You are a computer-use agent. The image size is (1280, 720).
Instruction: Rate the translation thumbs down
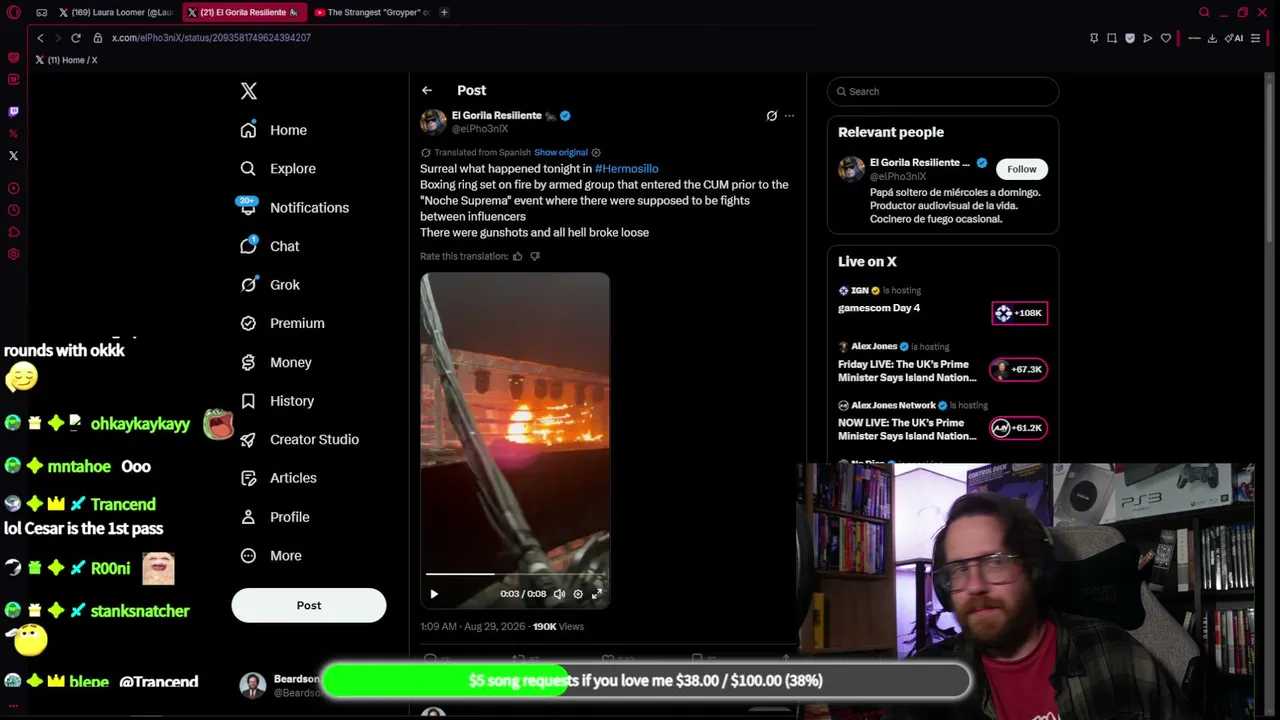pyautogui.click(x=535, y=257)
